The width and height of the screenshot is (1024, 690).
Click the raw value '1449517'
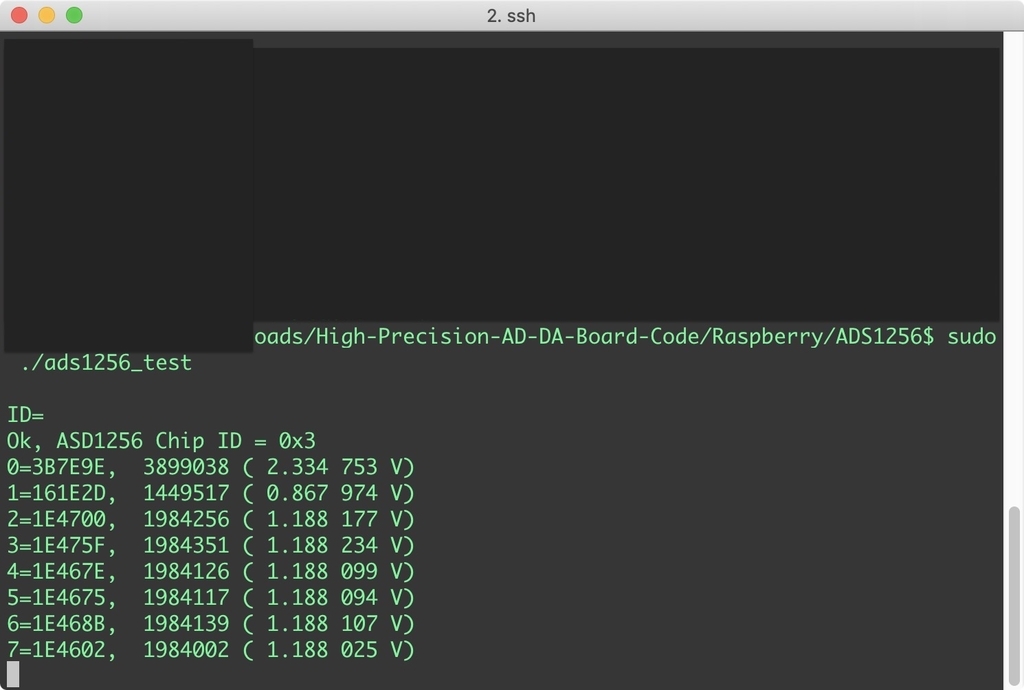pyautogui.click(x=186, y=493)
